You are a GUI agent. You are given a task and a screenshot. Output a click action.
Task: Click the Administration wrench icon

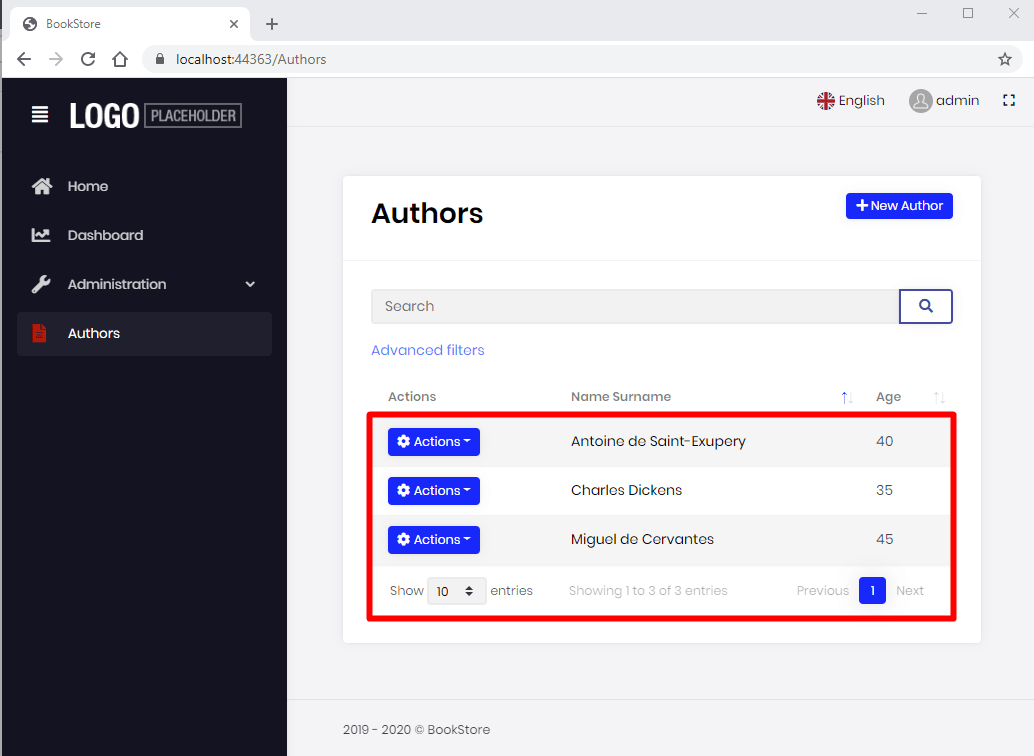[41, 284]
